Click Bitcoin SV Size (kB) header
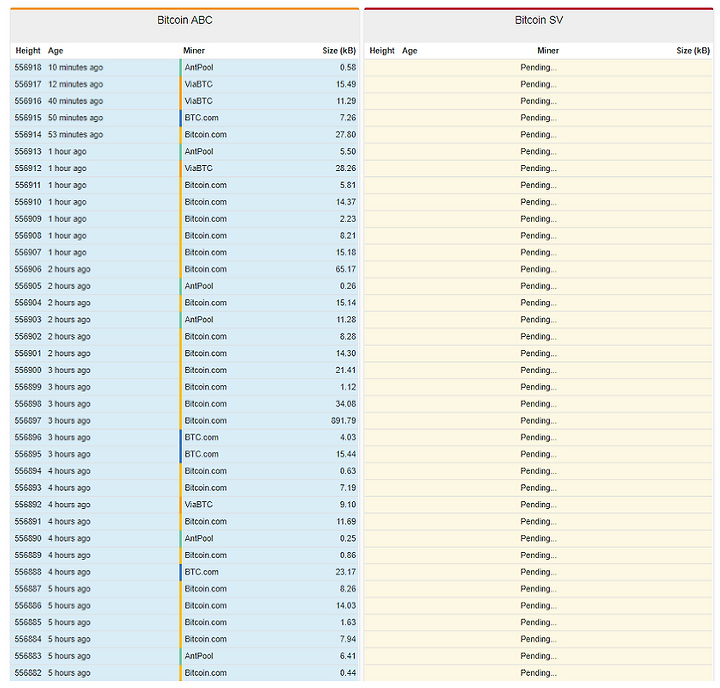 [x=693, y=51]
